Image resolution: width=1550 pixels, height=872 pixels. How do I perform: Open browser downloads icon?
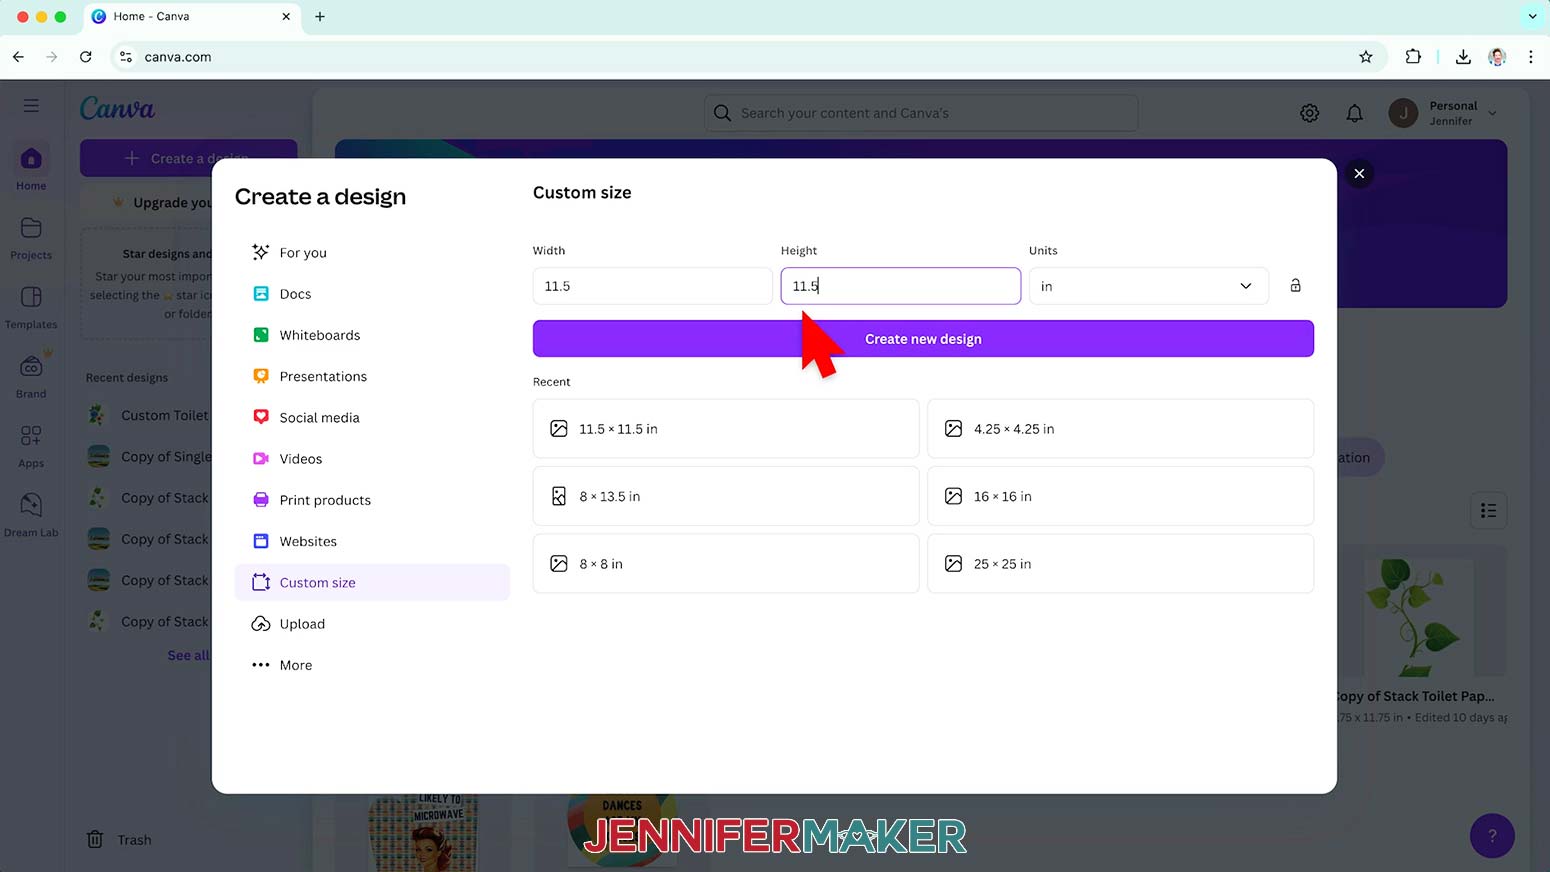pos(1463,57)
